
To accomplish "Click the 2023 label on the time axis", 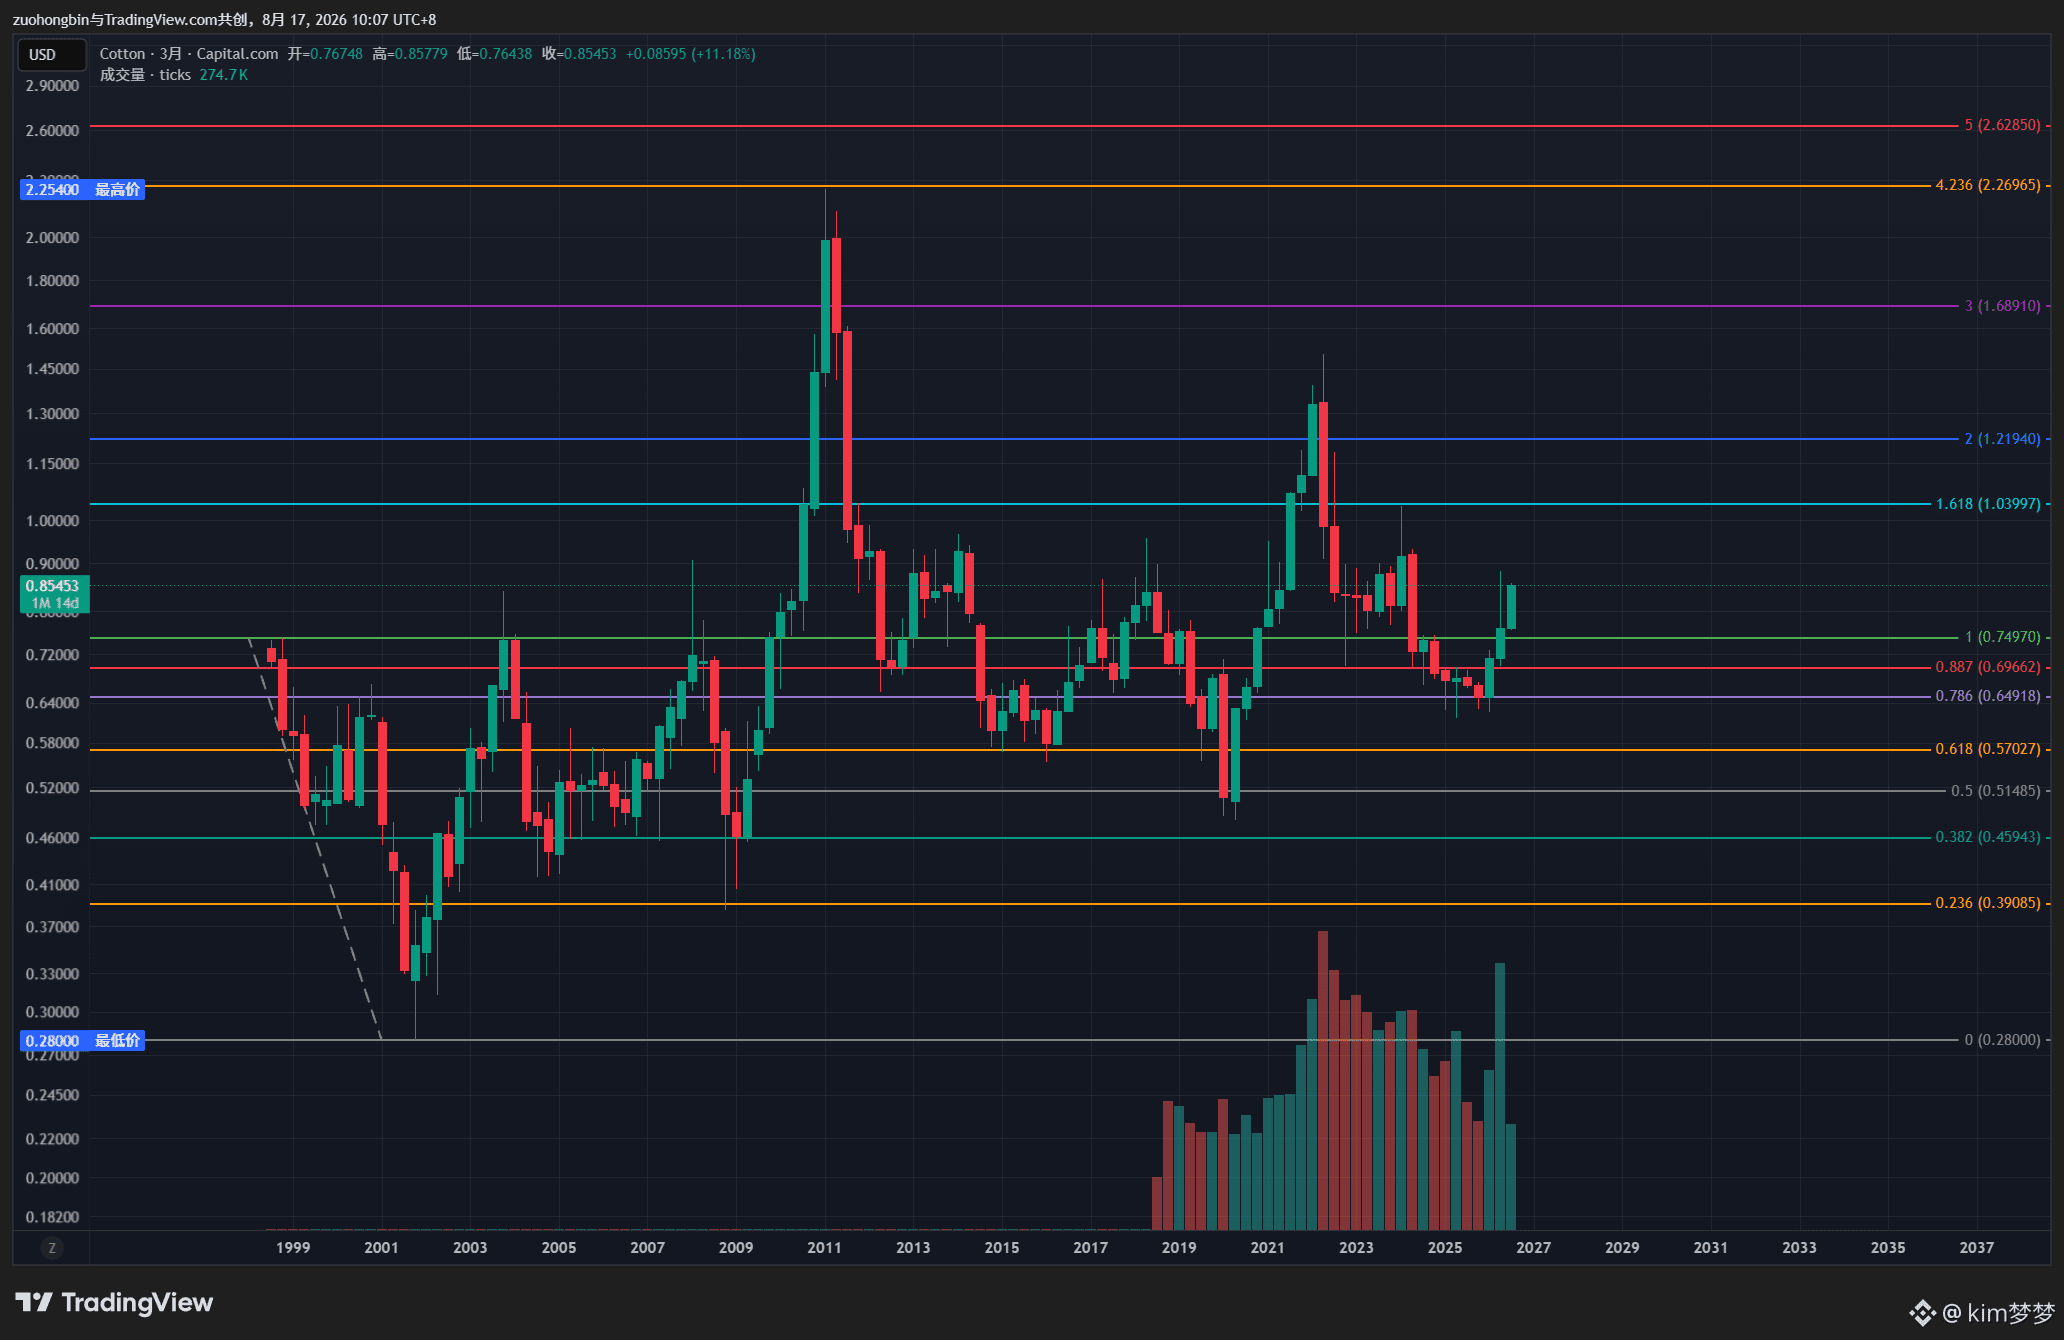I will point(1356,1247).
